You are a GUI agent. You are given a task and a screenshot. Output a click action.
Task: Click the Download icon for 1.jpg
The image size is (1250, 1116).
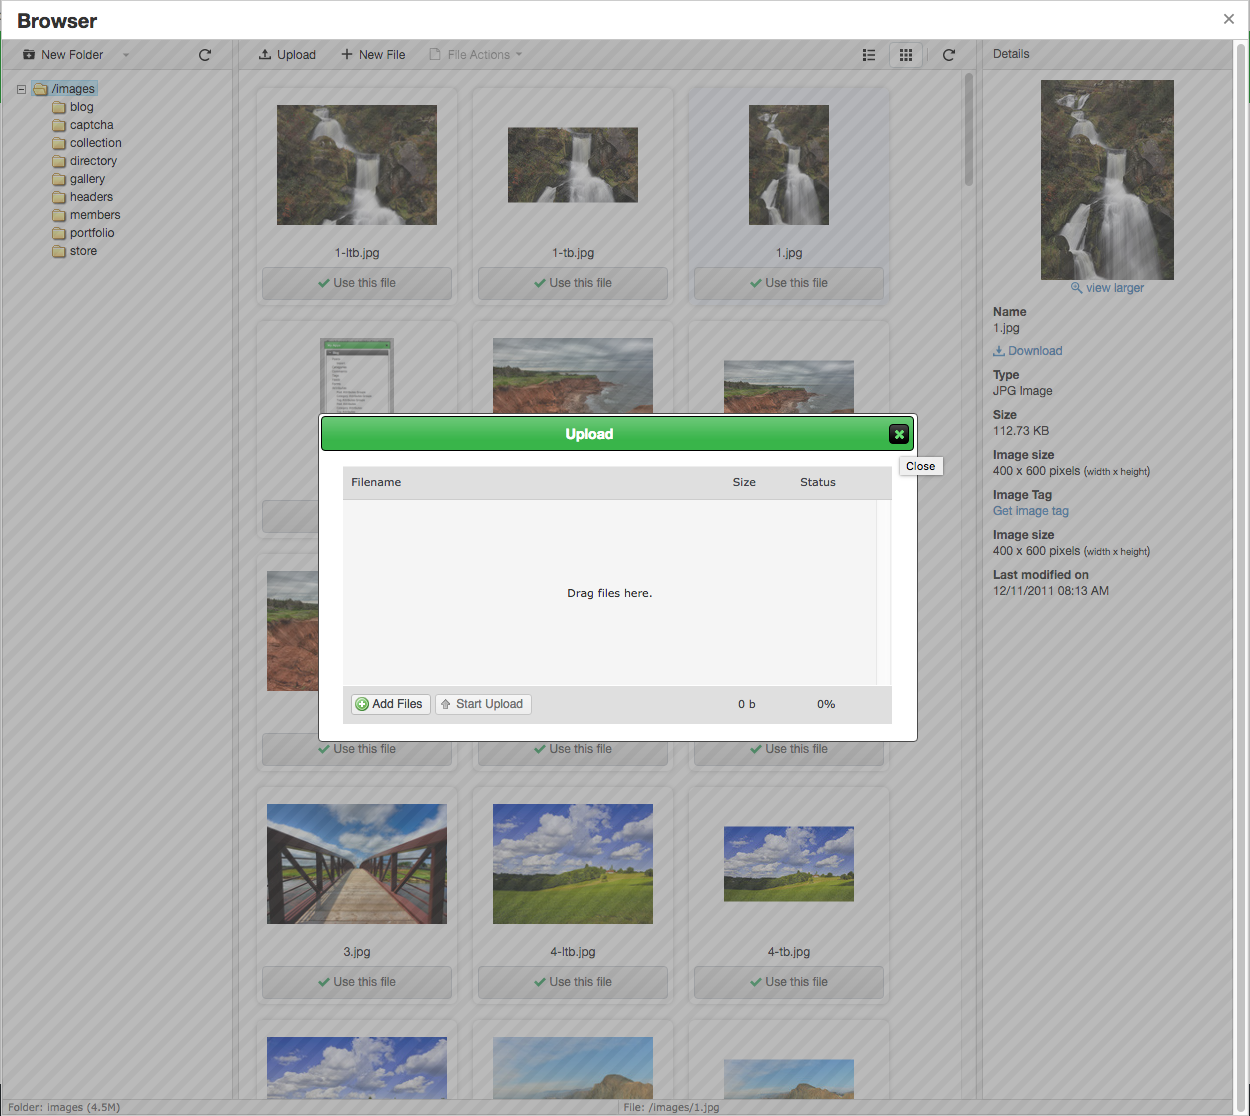[x=1000, y=350]
